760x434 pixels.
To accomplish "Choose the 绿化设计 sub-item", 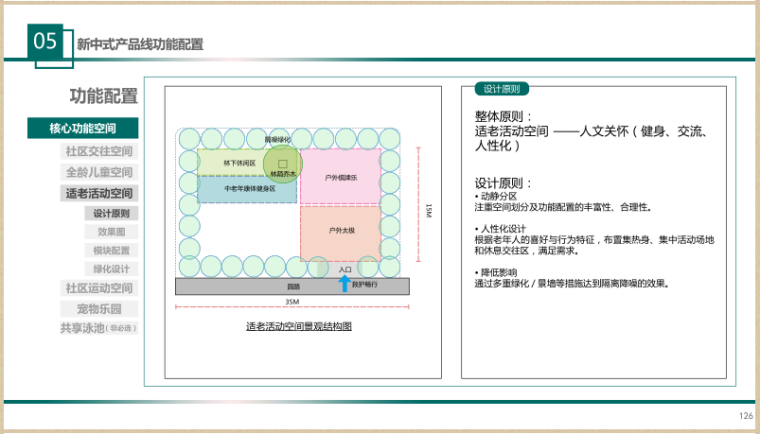I will point(110,269).
